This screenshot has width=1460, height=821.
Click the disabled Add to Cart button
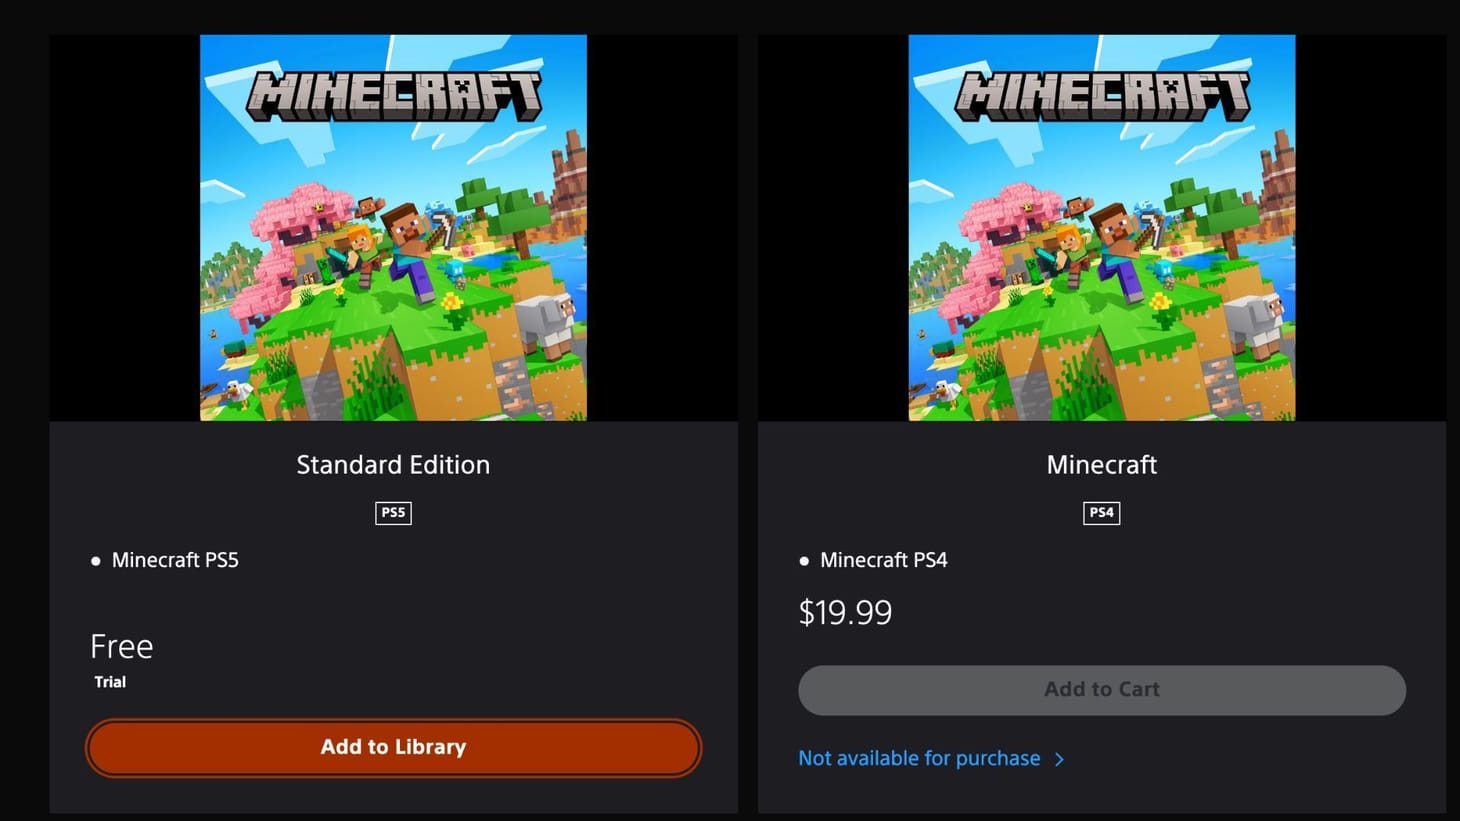pyautogui.click(x=1101, y=689)
